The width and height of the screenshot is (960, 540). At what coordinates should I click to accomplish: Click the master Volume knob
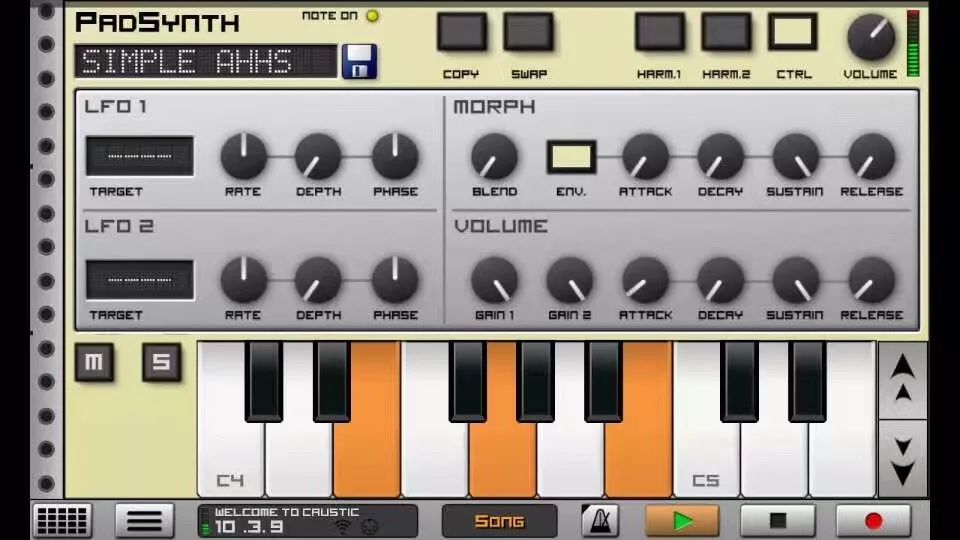(870, 38)
